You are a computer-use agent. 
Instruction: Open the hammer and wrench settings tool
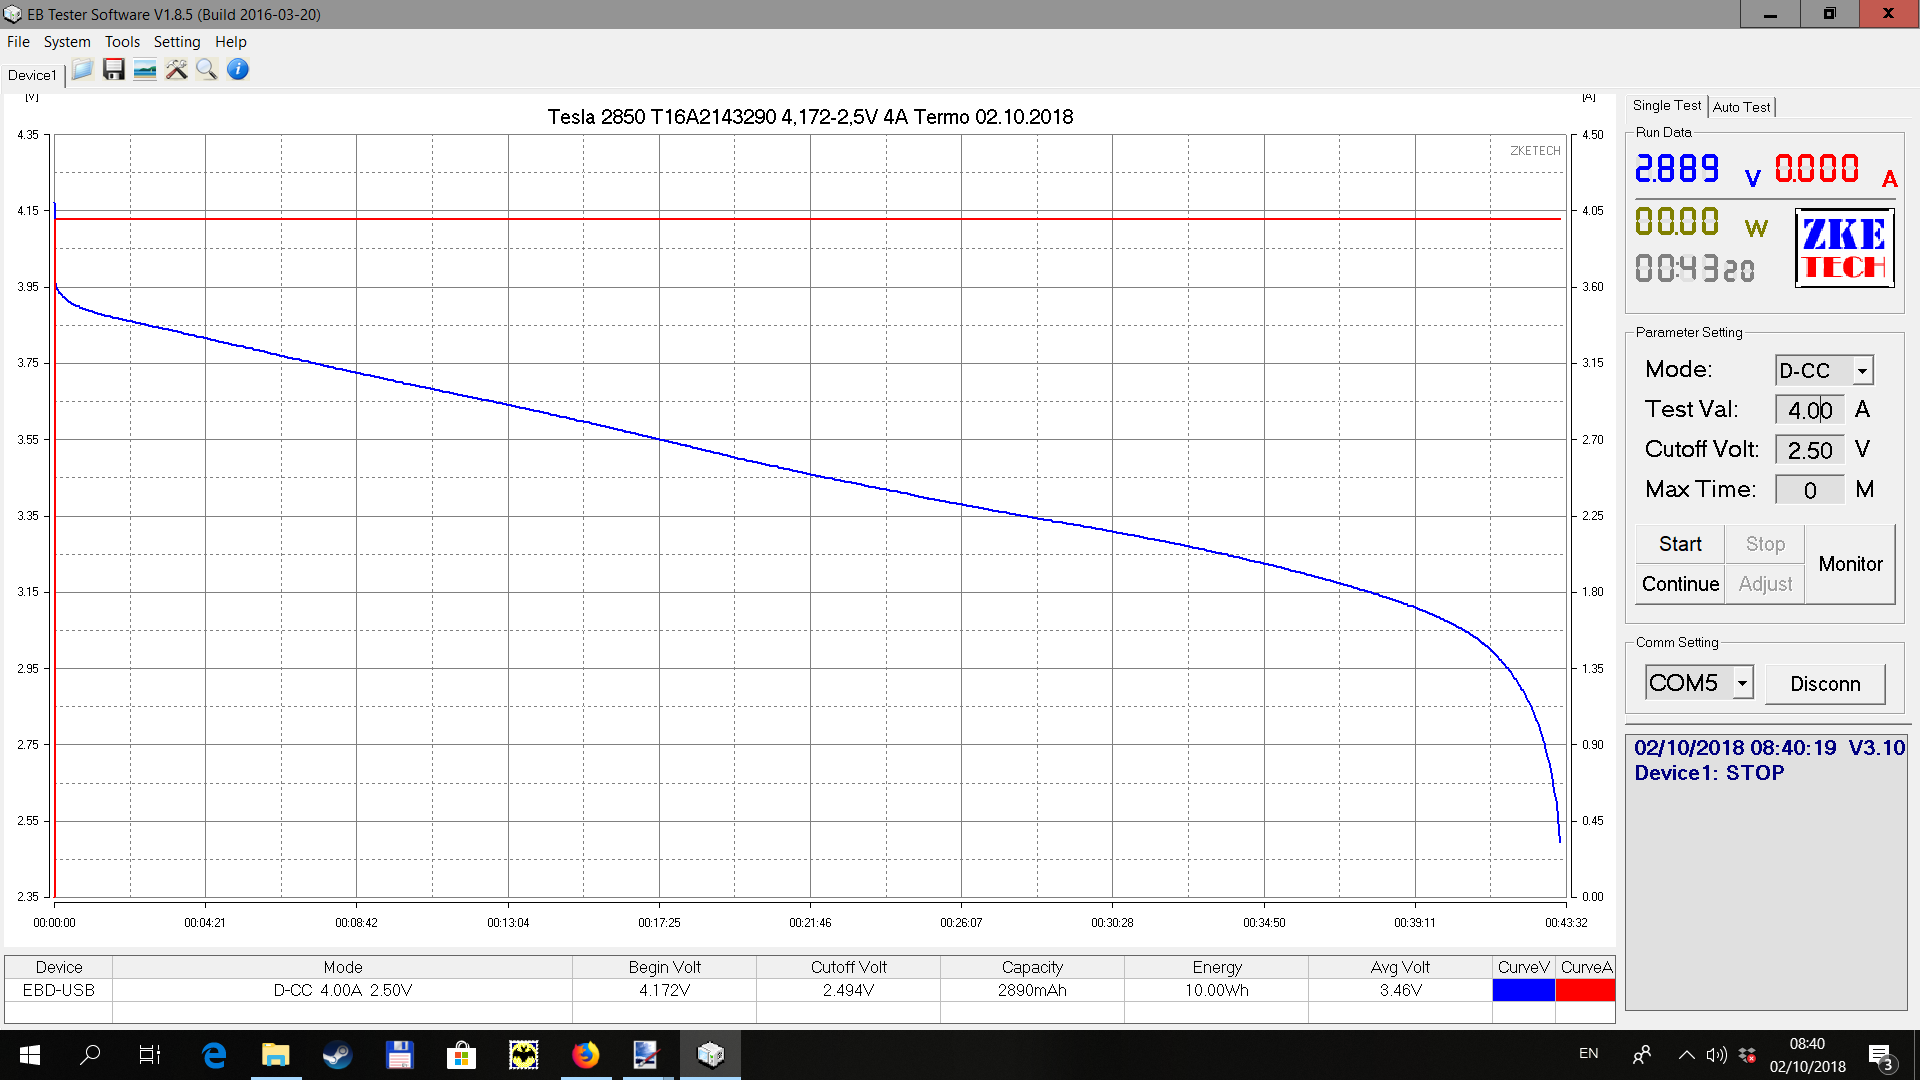click(176, 70)
